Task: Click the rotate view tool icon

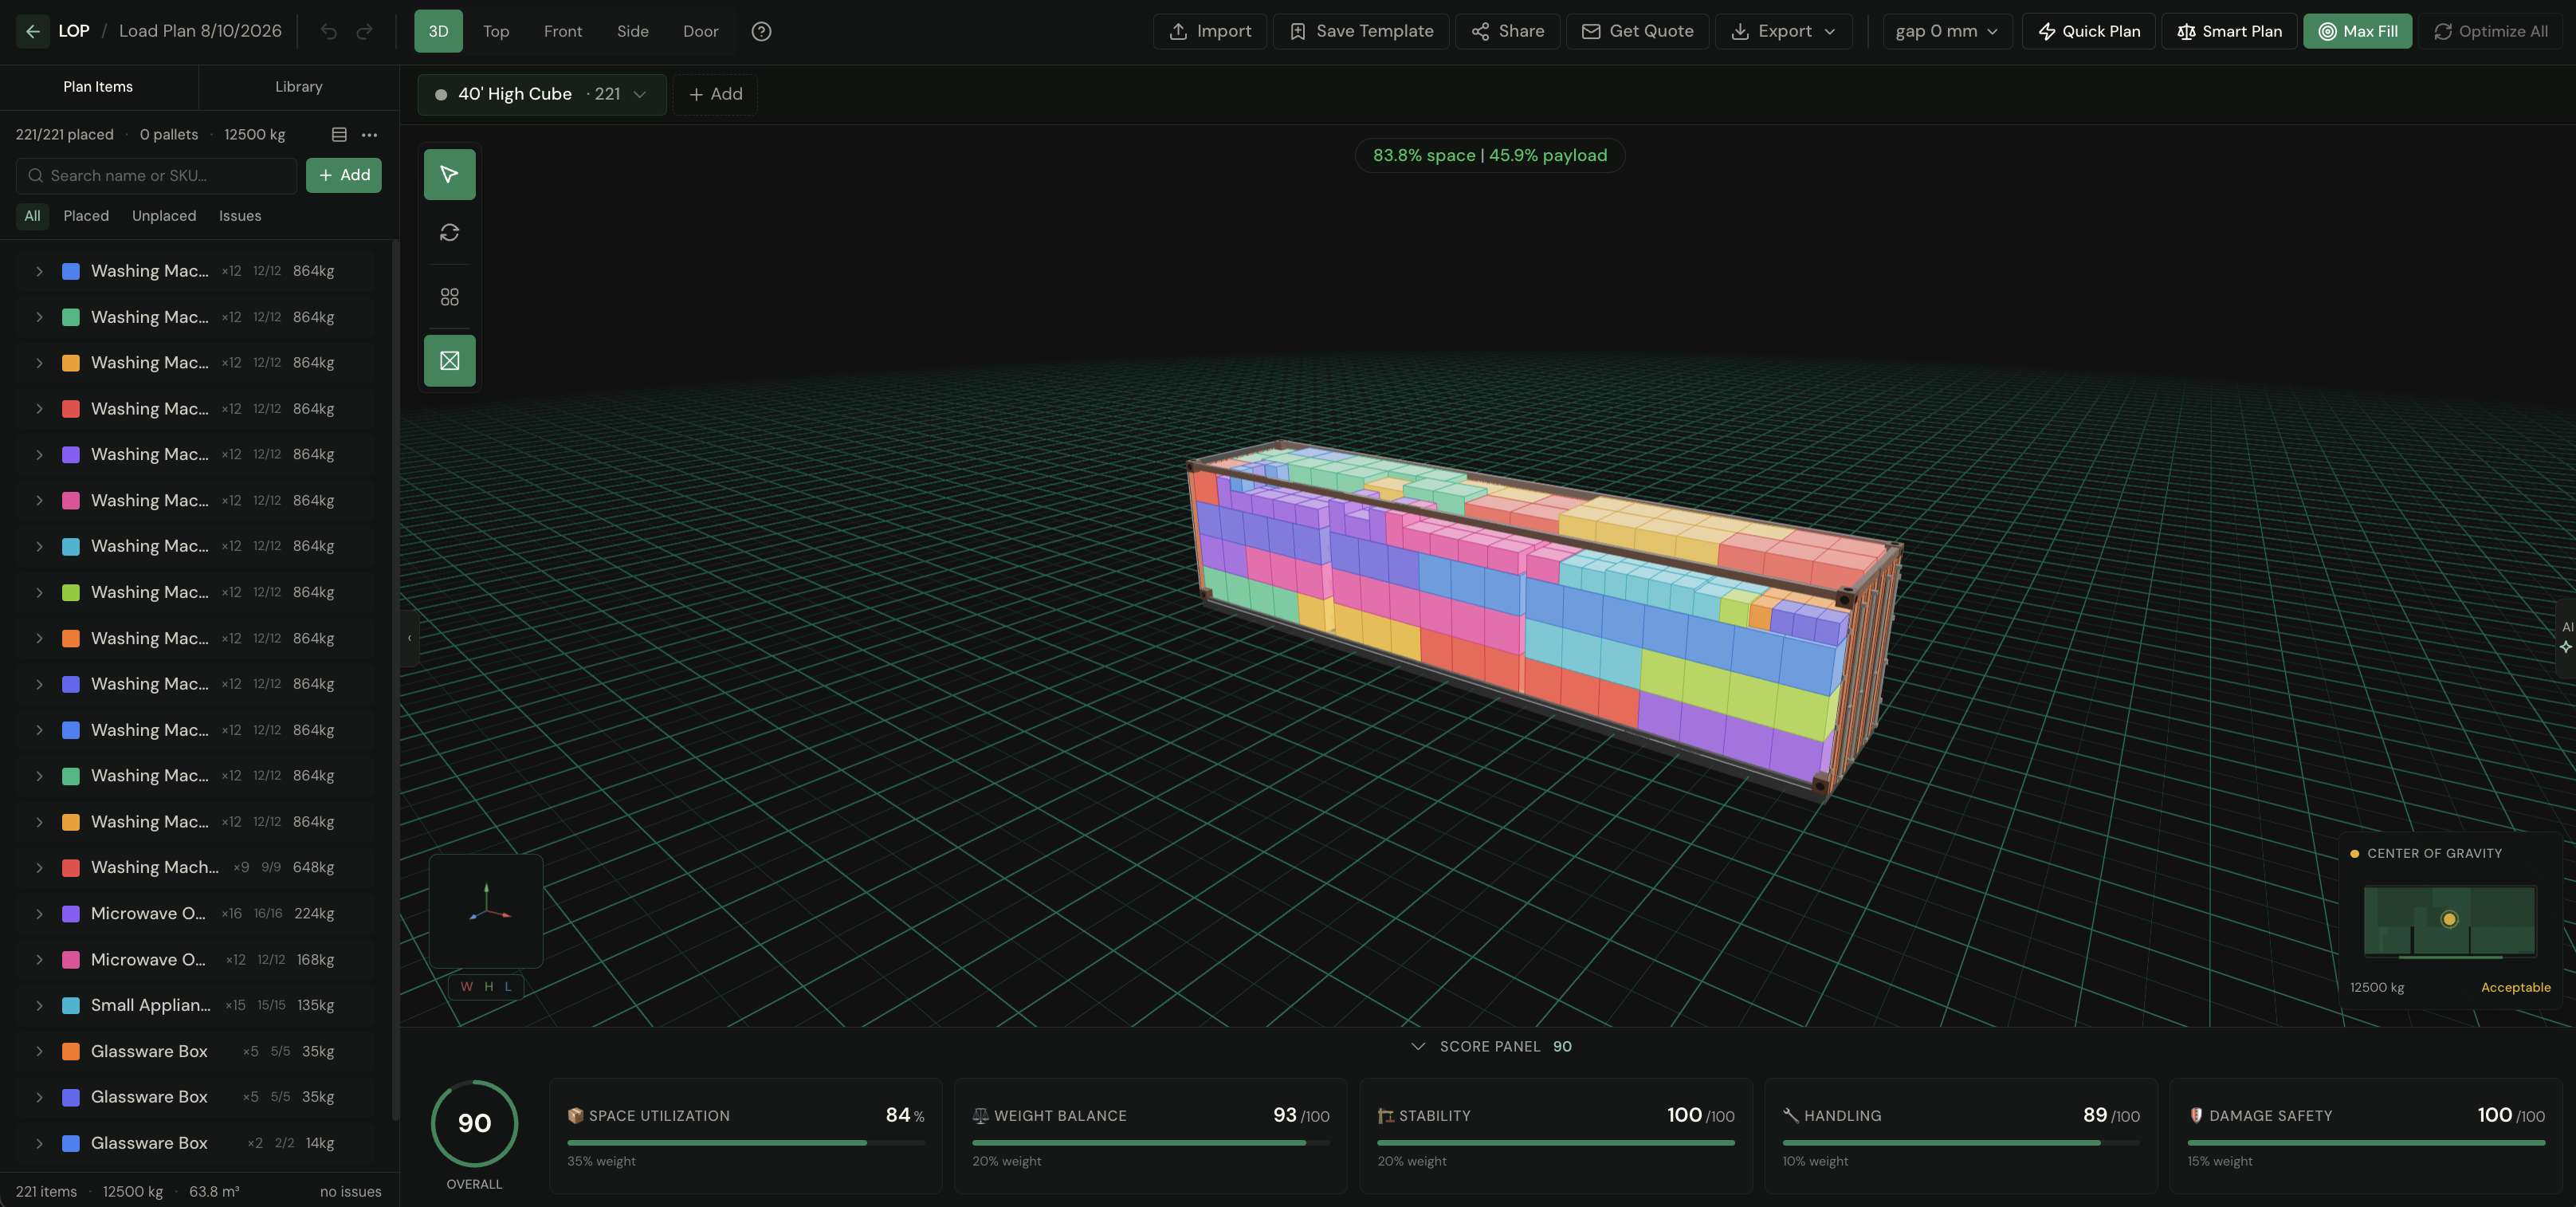Action: pos(449,232)
